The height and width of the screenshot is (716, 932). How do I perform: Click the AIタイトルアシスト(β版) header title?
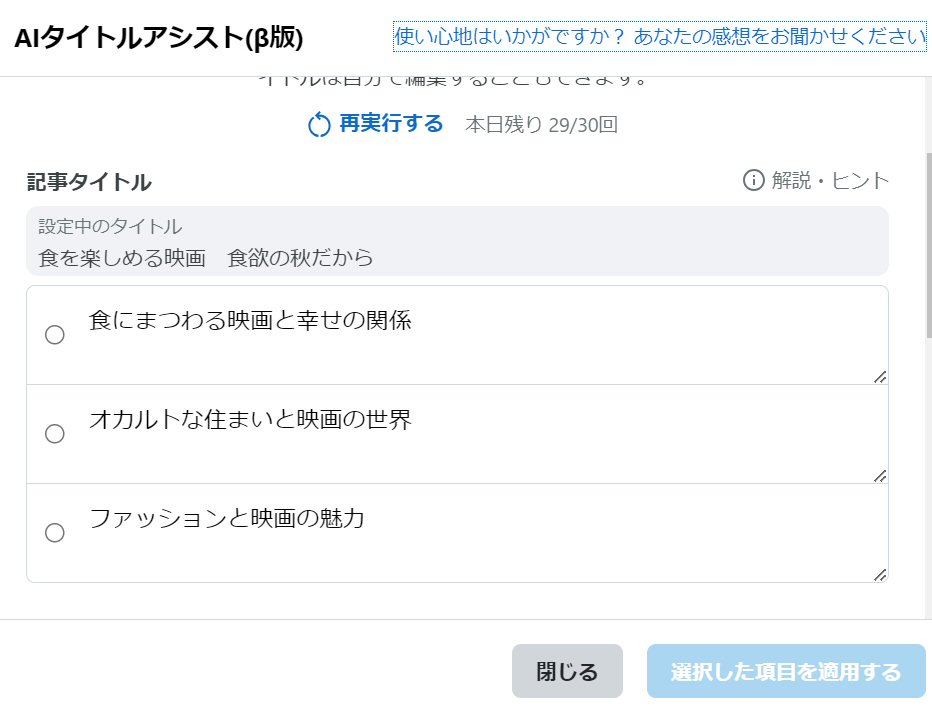click(159, 37)
